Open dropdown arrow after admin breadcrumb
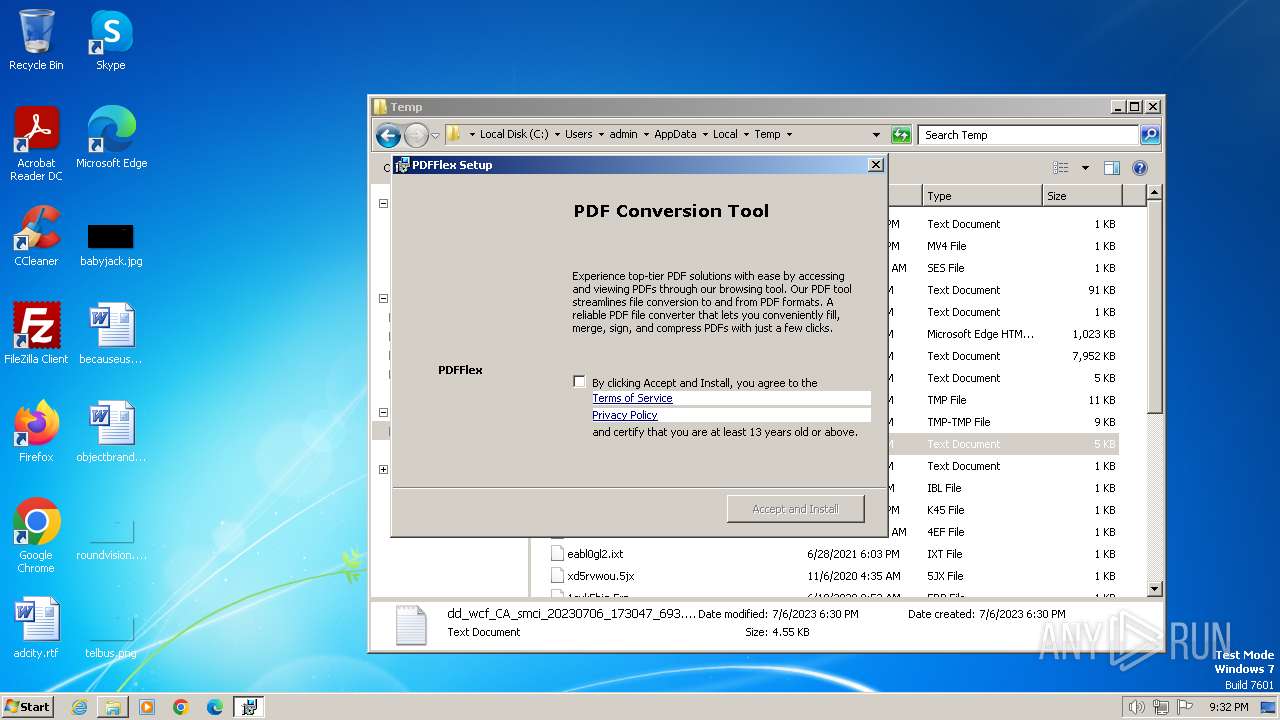The image size is (1280, 720). pos(646,135)
